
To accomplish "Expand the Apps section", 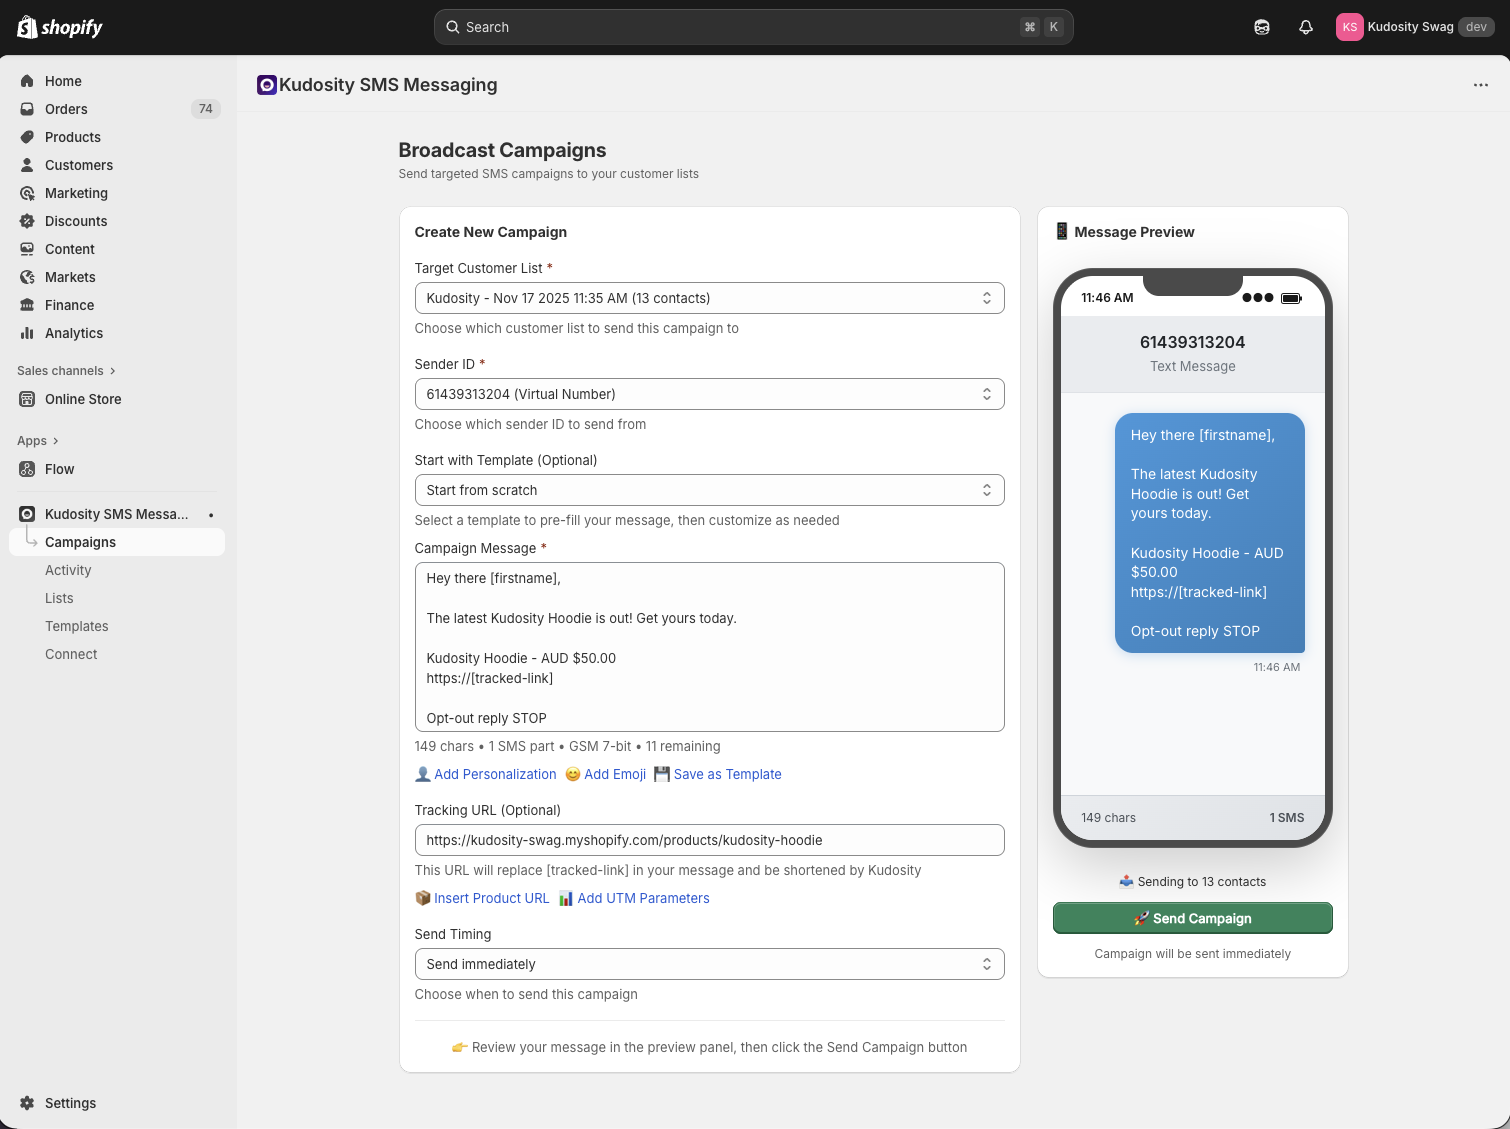I will [38, 441].
